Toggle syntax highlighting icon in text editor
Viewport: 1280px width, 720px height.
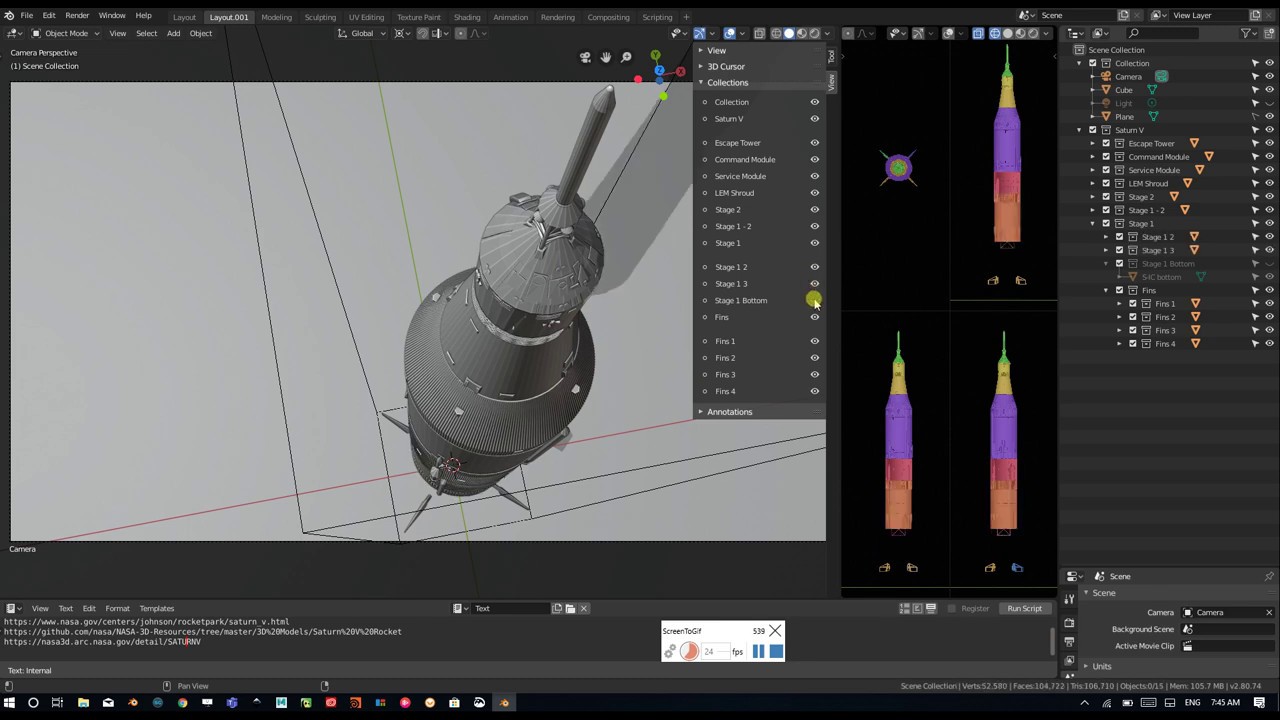[931, 608]
